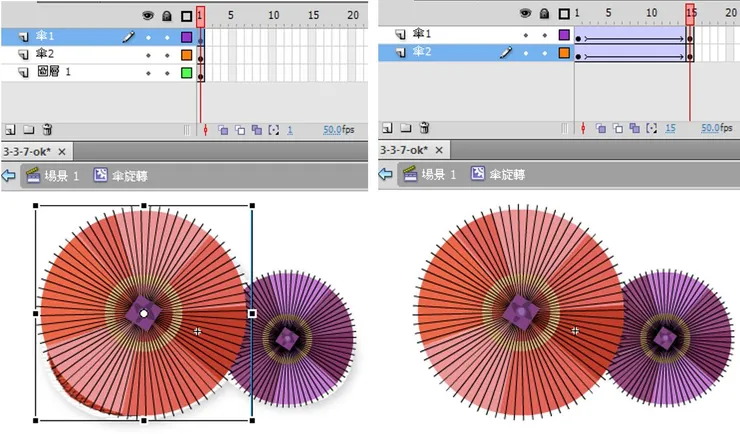Toggle visibility dot of 傘1 in three-layer timeline

pos(148,37)
